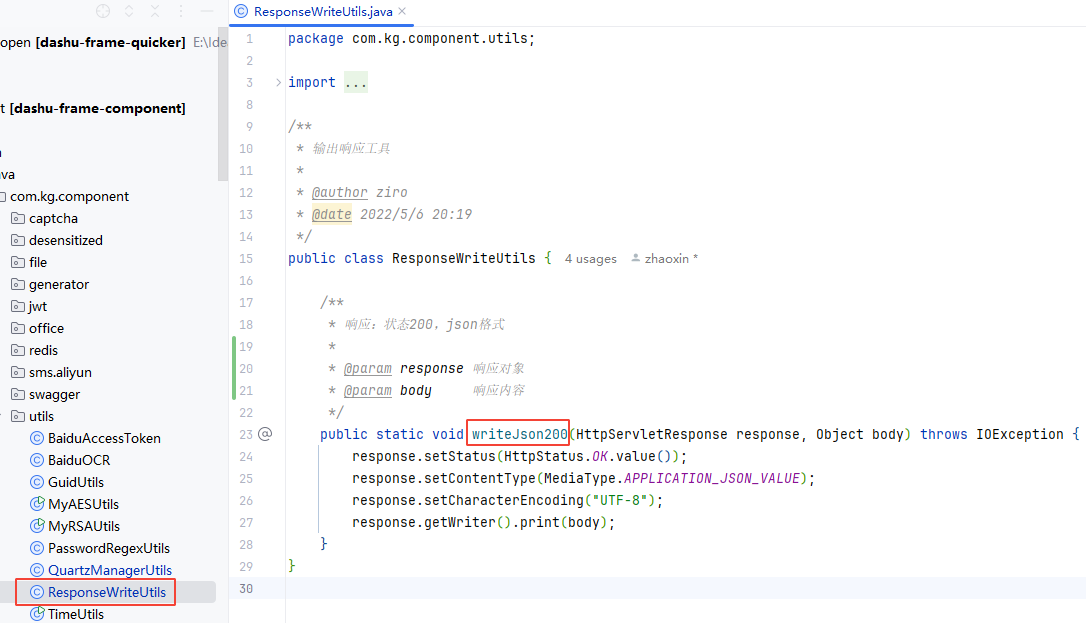Click the MyRSAUtils class icon
Viewport: 1086px width, 623px height.
point(37,526)
